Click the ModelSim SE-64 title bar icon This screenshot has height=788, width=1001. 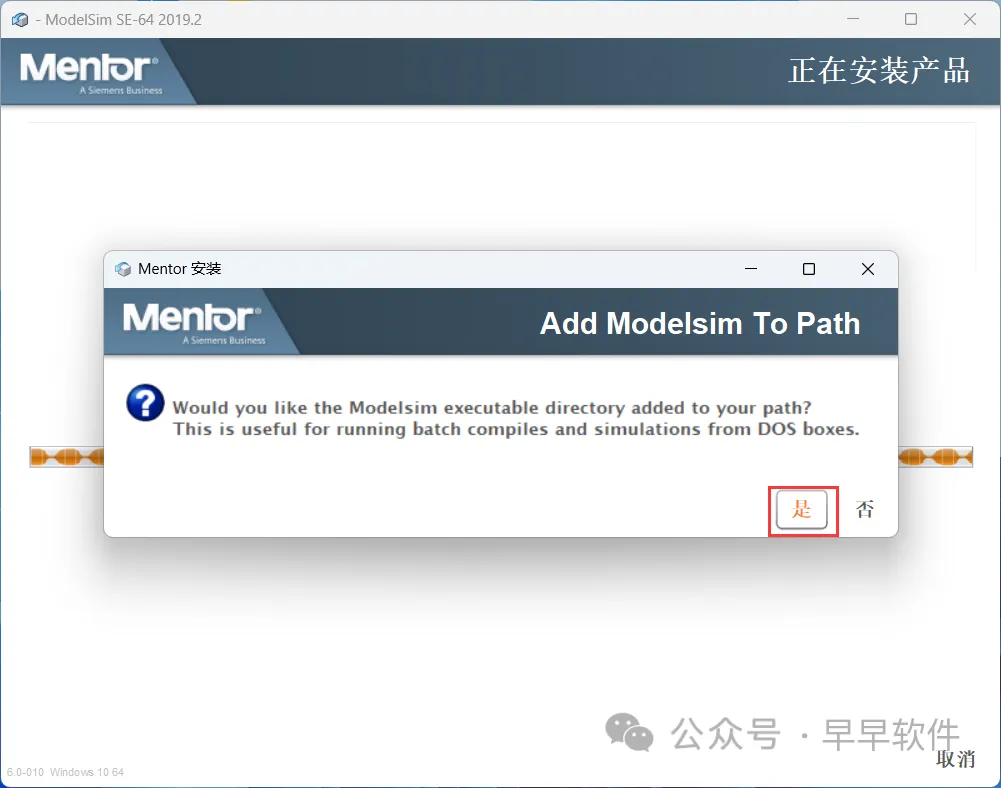pos(20,20)
